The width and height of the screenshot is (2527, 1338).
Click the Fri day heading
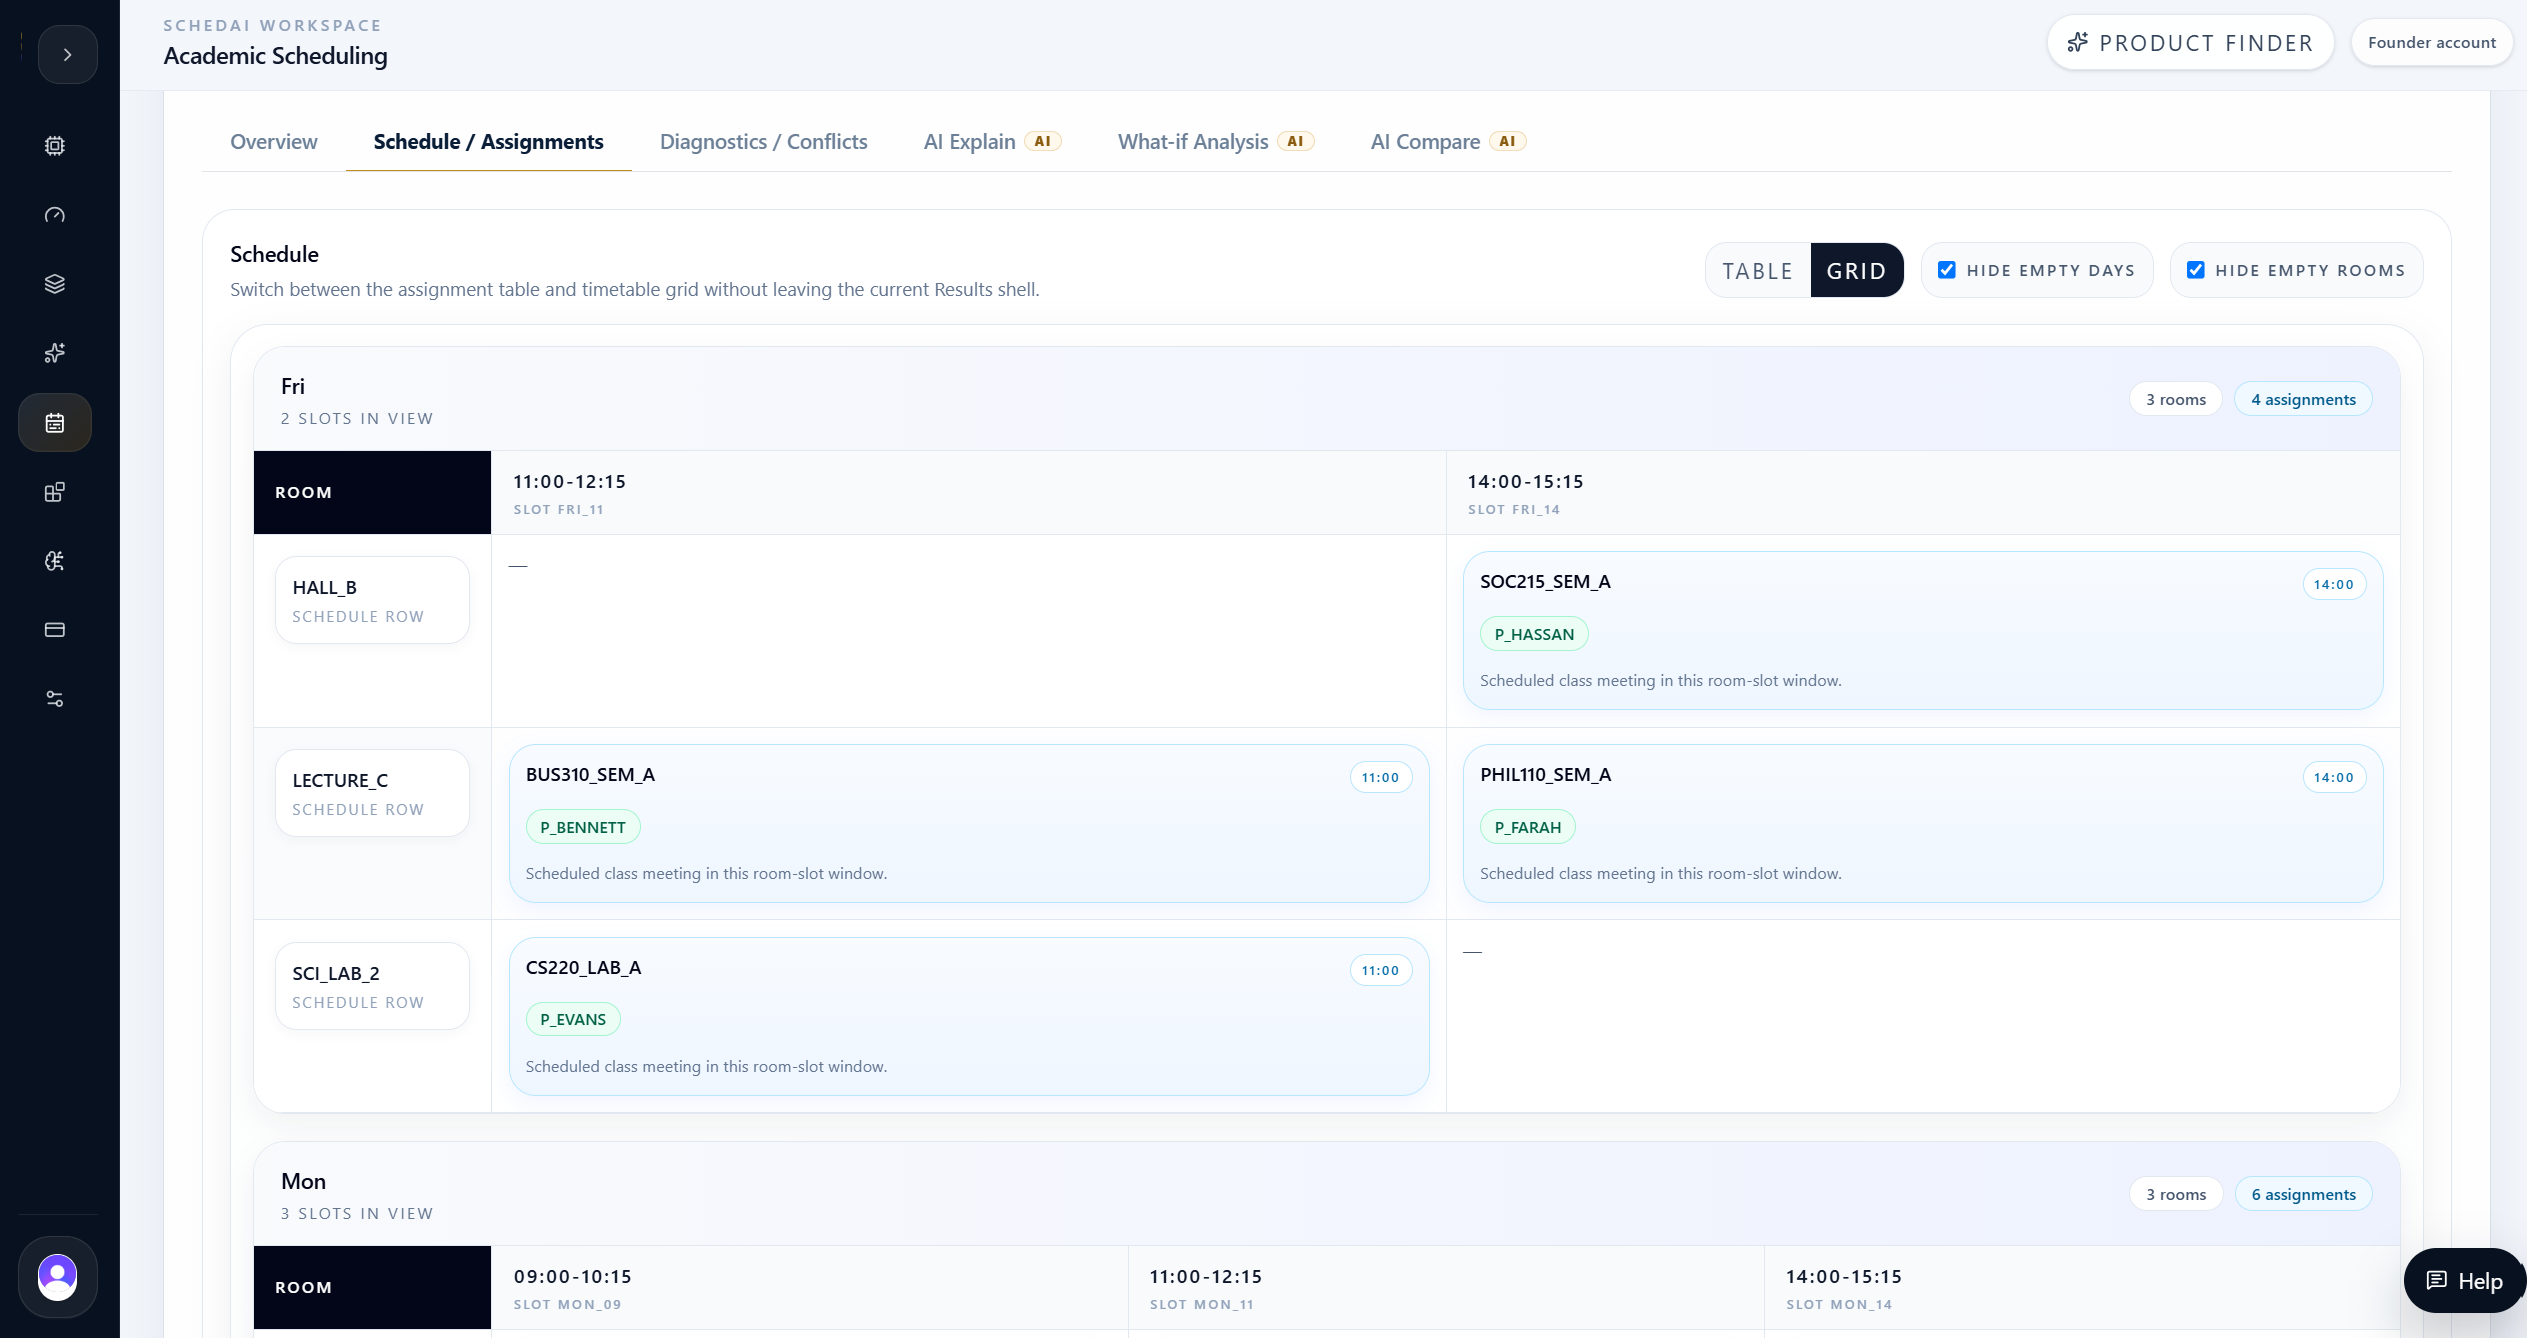point(293,386)
